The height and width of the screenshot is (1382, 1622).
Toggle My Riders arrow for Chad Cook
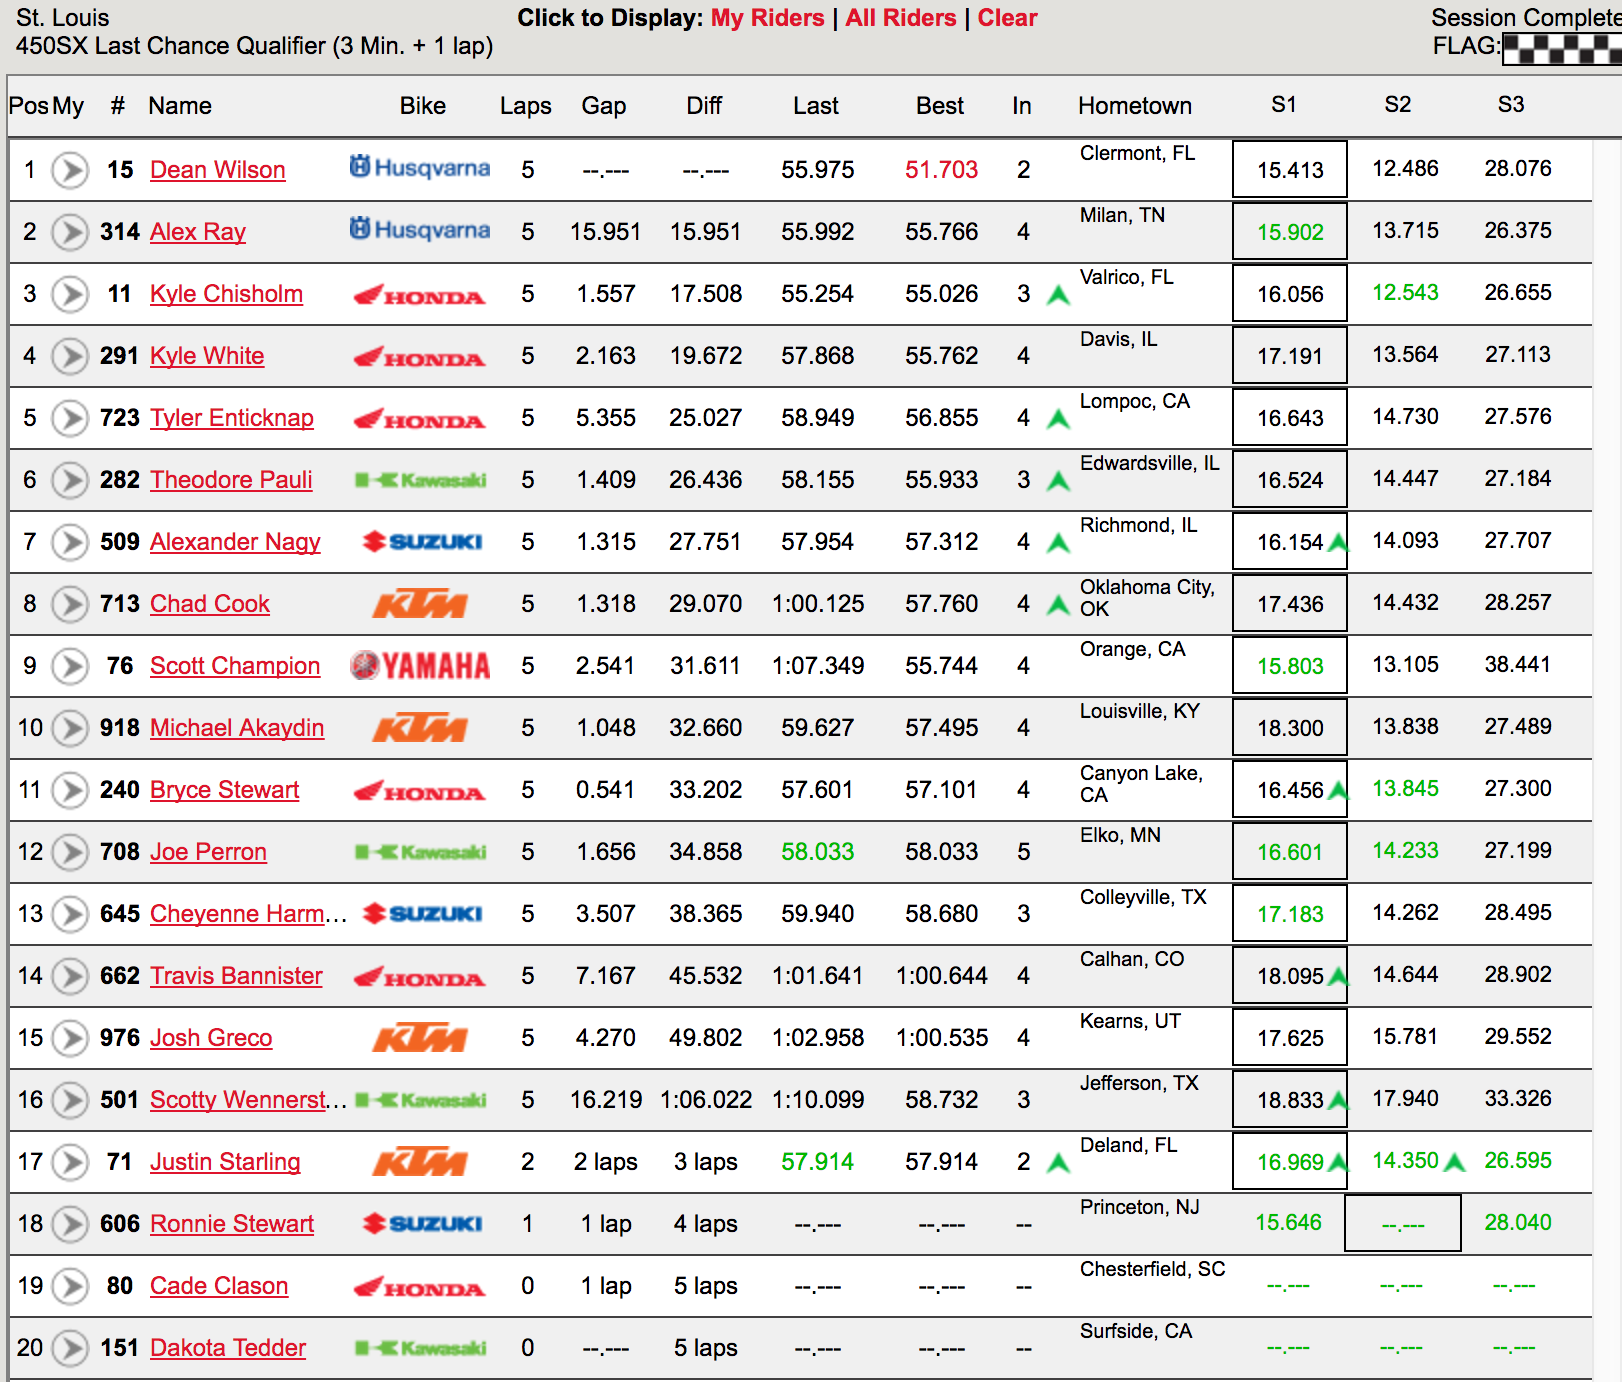tap(70, 604)
